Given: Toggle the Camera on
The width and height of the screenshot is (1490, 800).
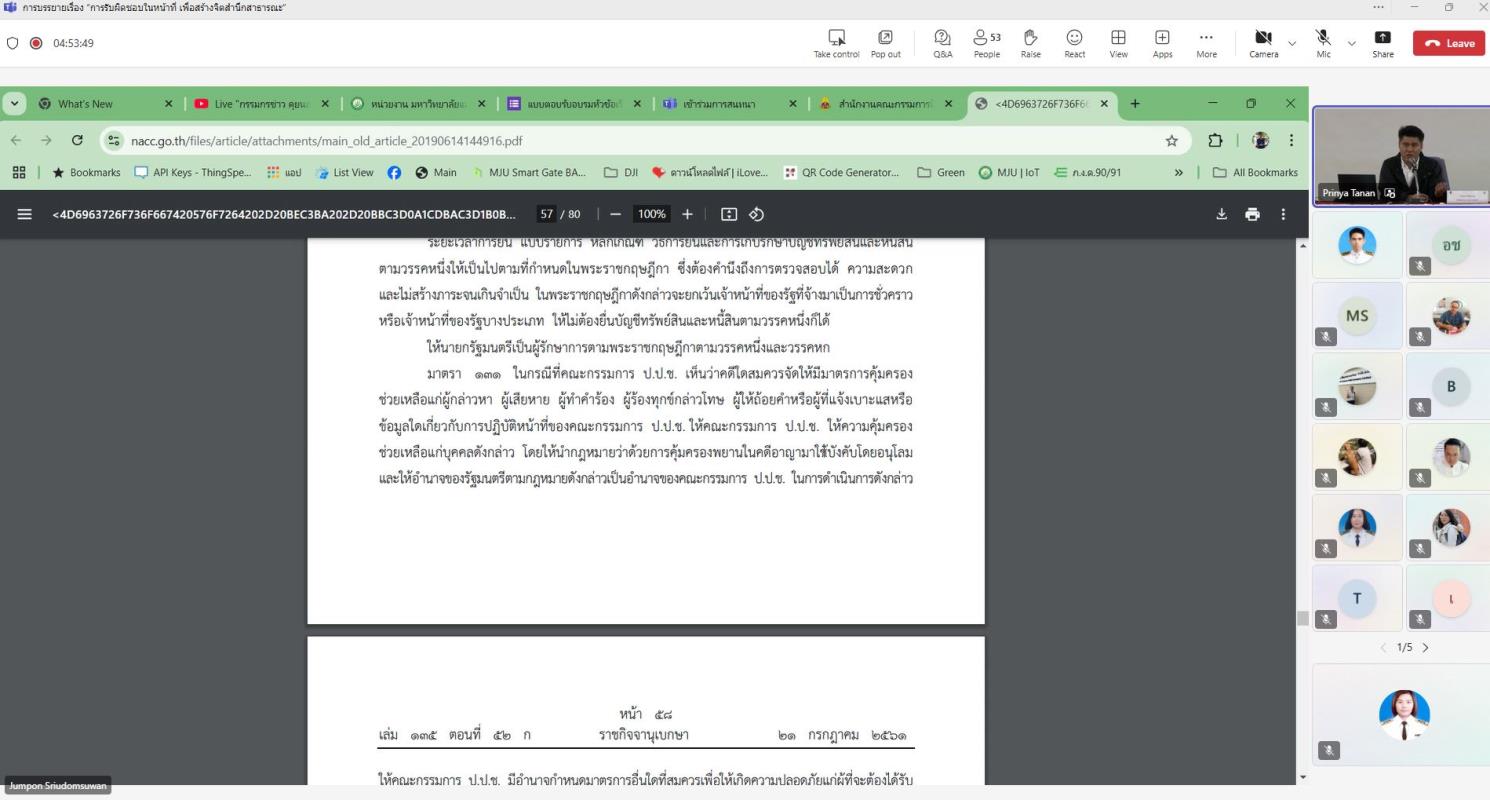Looking at the screenshot, I should pos(1263,43).
